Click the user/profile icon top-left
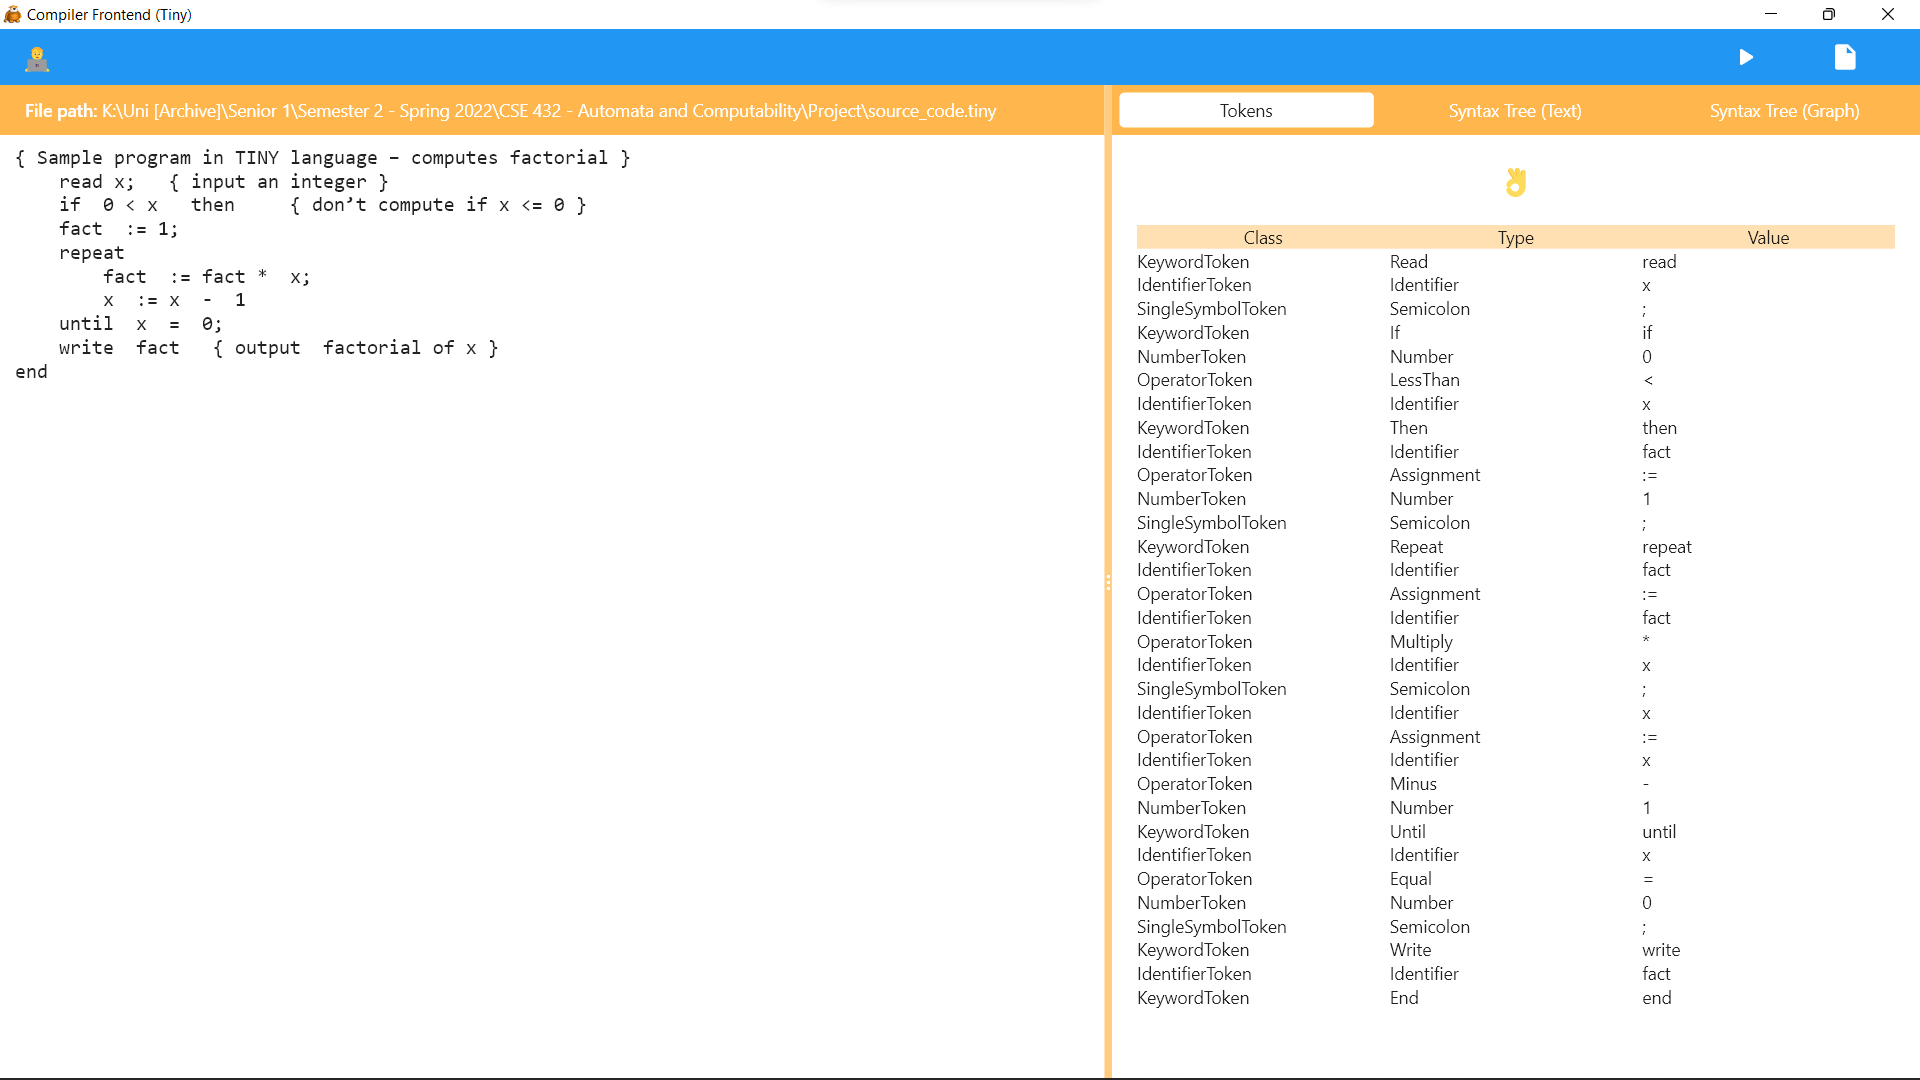The height and width of the screenshot is (1080, 1920). 37,57
